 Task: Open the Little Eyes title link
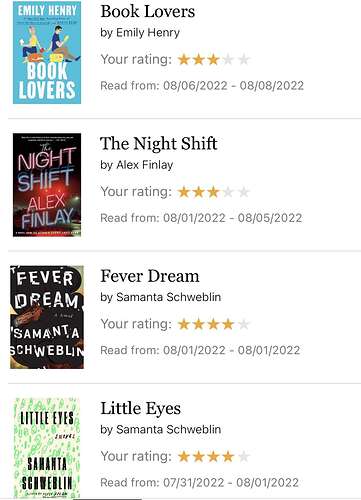[140, 408]
